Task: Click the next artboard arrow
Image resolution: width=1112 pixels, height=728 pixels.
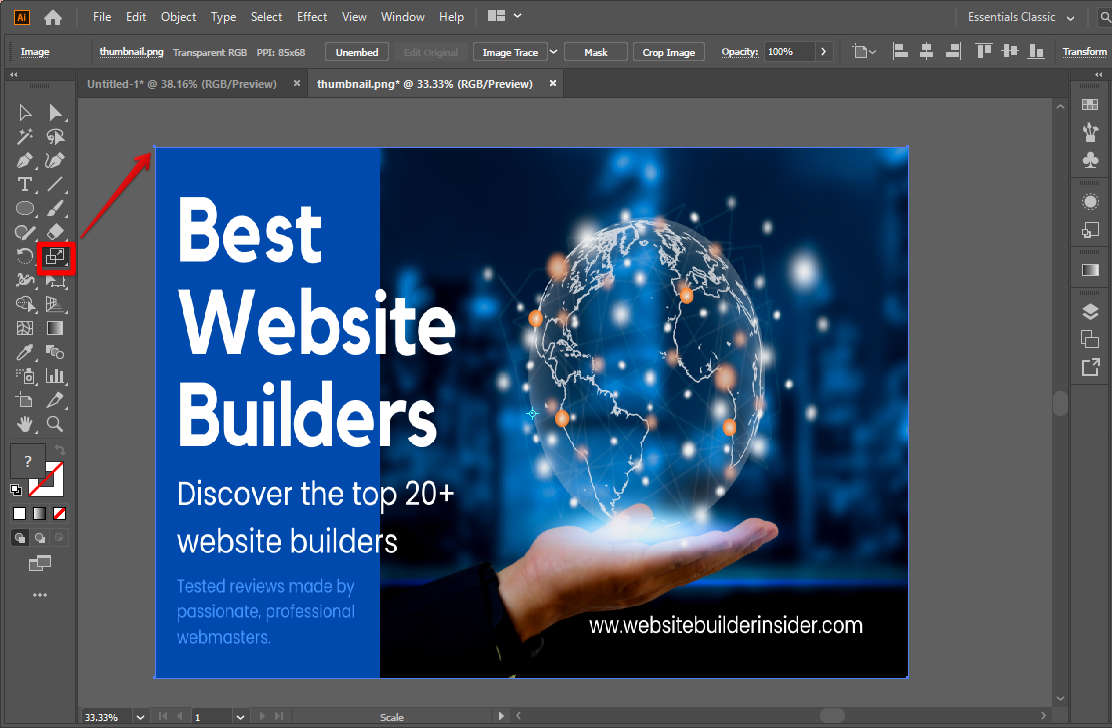Action: tap(262, 716)
